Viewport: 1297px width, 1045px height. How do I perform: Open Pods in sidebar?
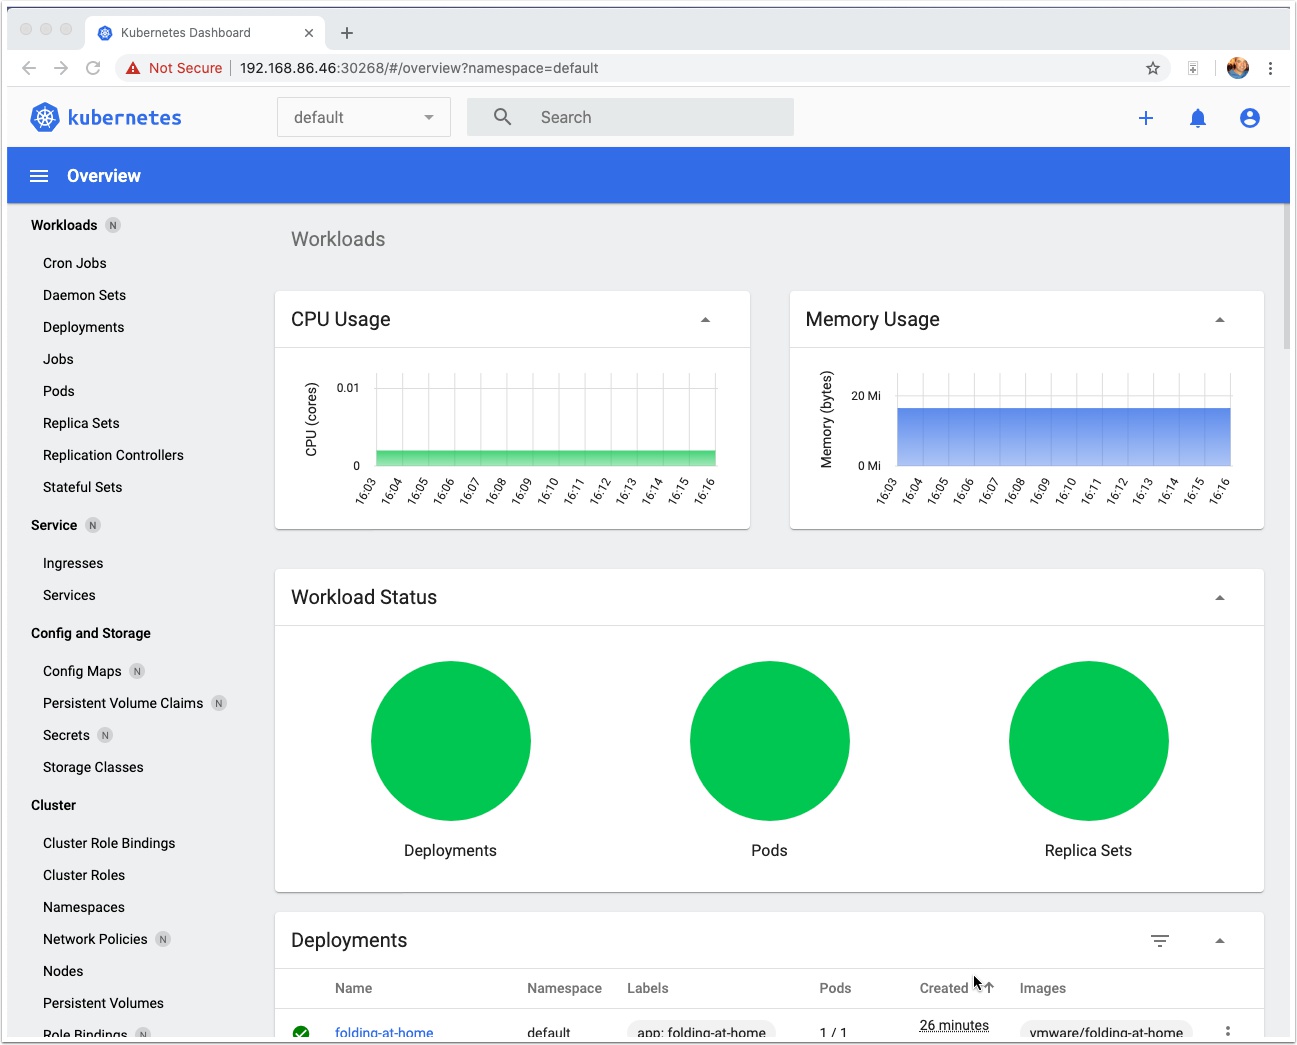59,391
